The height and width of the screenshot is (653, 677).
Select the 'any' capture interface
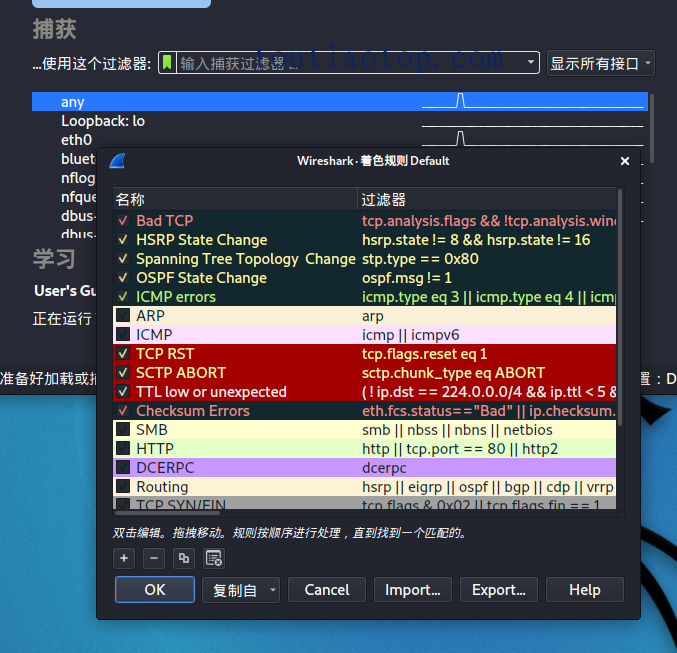[340, 102]
